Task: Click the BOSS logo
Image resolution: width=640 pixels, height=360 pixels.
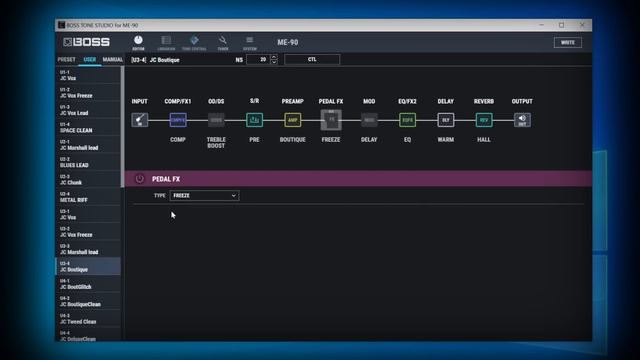Action: pos(87,42)
